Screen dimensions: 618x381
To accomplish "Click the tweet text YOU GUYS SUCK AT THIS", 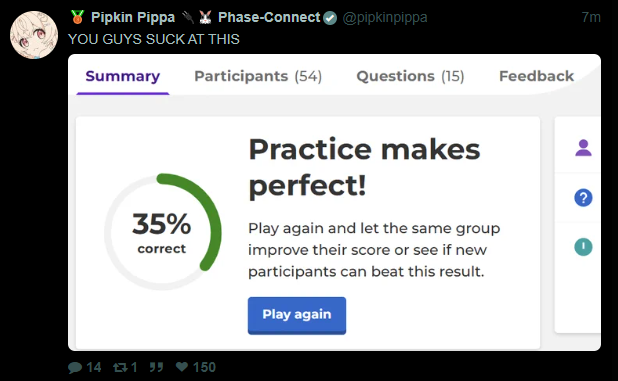I will pyautogui.click(x=154, y=39).
